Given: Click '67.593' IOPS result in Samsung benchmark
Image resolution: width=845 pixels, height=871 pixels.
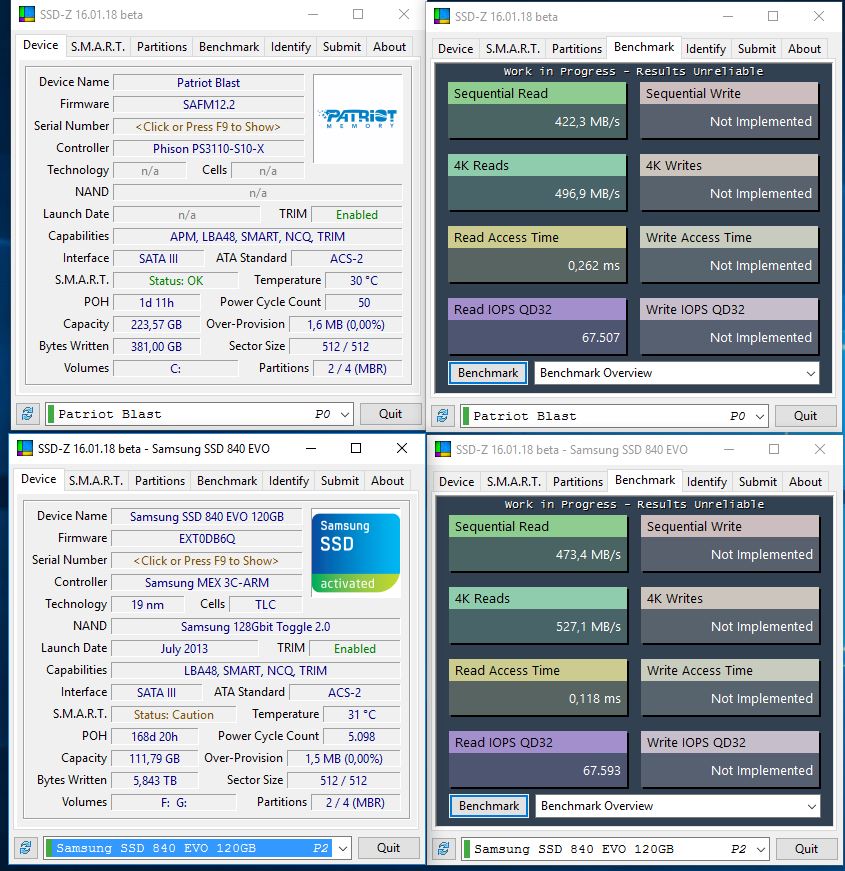Looking at the screenshot, I should [x=602, y=770].
